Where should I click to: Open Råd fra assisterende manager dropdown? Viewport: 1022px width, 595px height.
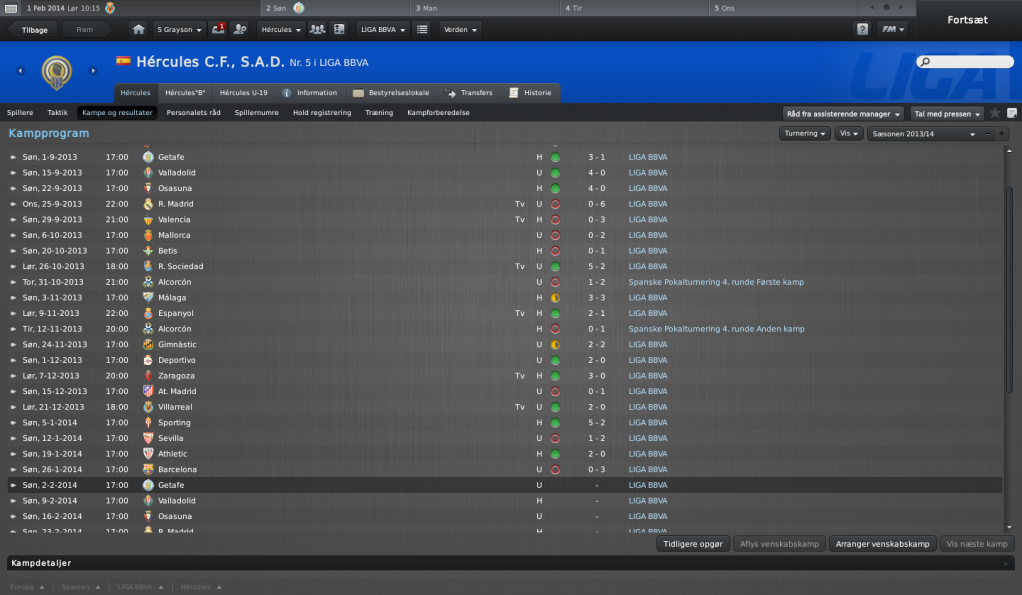click(843, 113)
